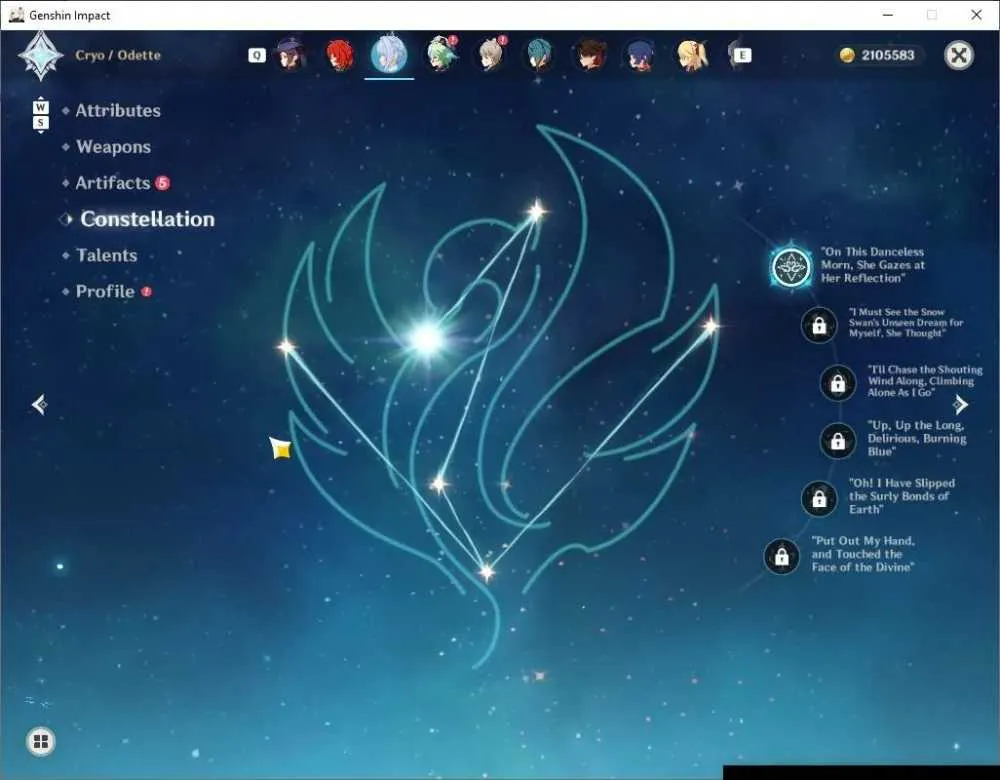
Task: Click the locked 'Put Out My Hand' node
Action: [x=781, y=556]
